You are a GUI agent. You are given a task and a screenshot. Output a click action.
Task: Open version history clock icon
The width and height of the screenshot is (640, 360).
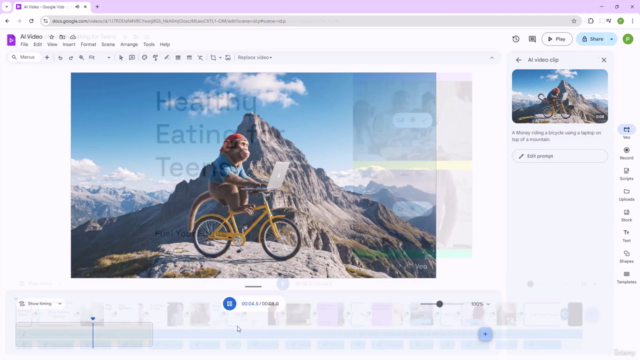click(516, 39)
